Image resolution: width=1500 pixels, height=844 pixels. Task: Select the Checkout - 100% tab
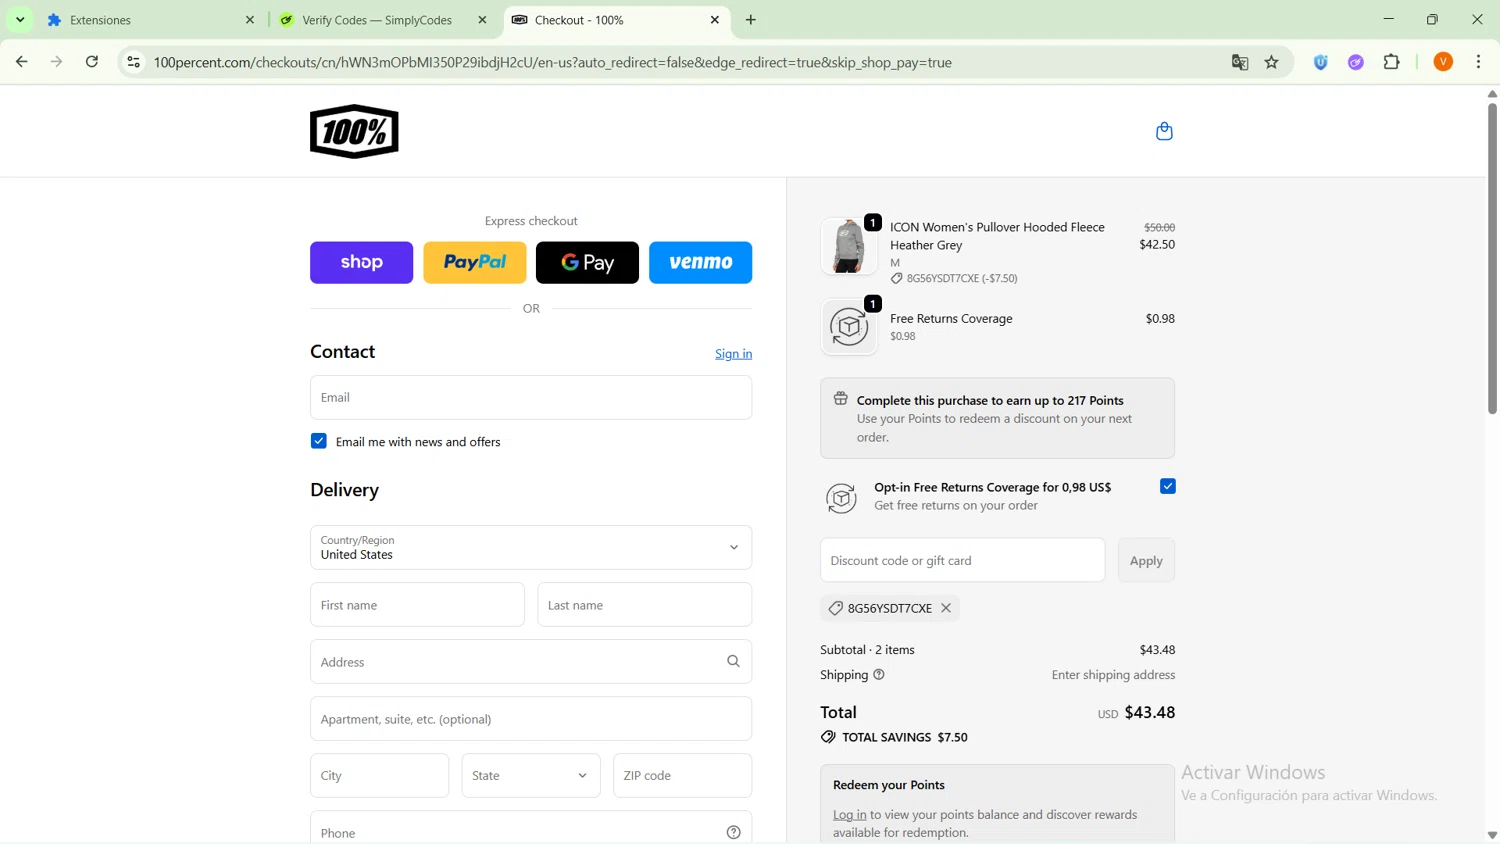tap(616, 20)
